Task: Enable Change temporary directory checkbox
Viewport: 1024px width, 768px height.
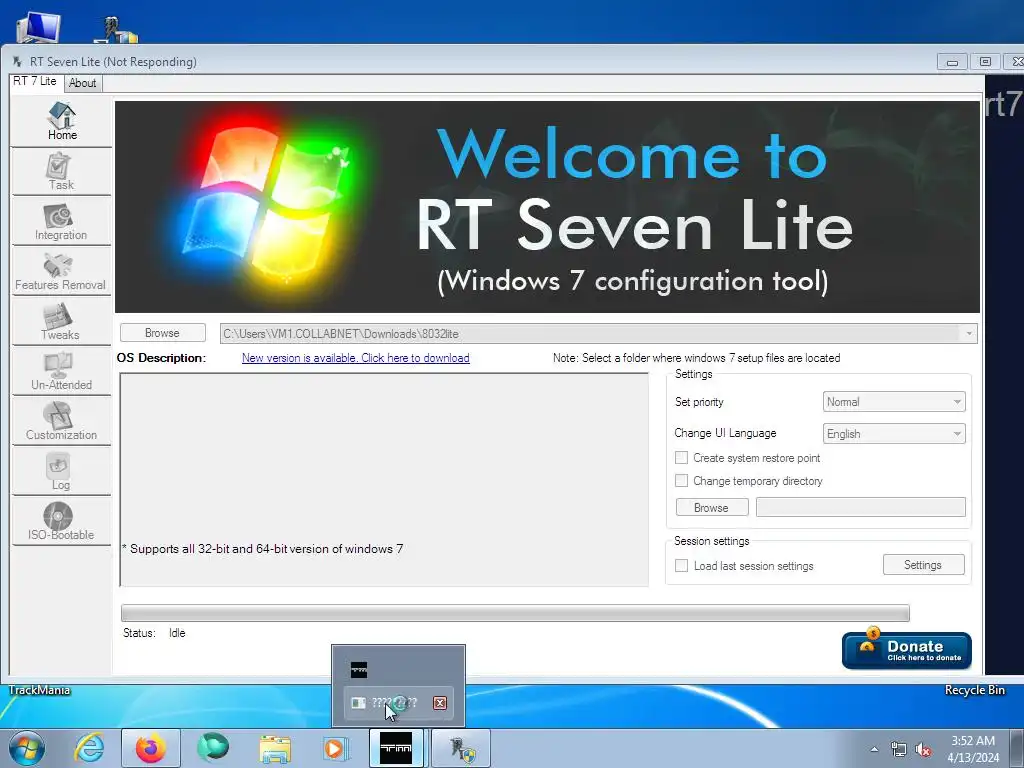Action: pos(681,481)
